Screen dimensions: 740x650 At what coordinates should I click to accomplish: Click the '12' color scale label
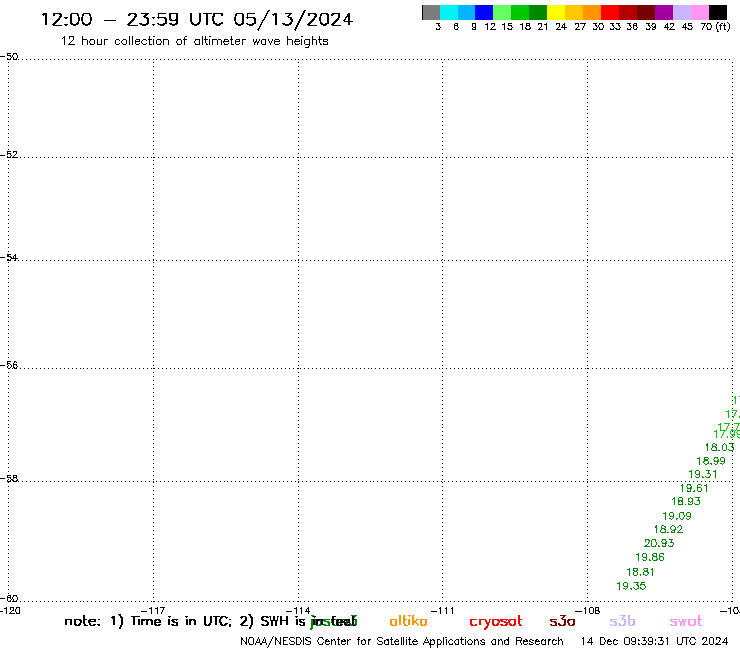click(x=490, y=27)
